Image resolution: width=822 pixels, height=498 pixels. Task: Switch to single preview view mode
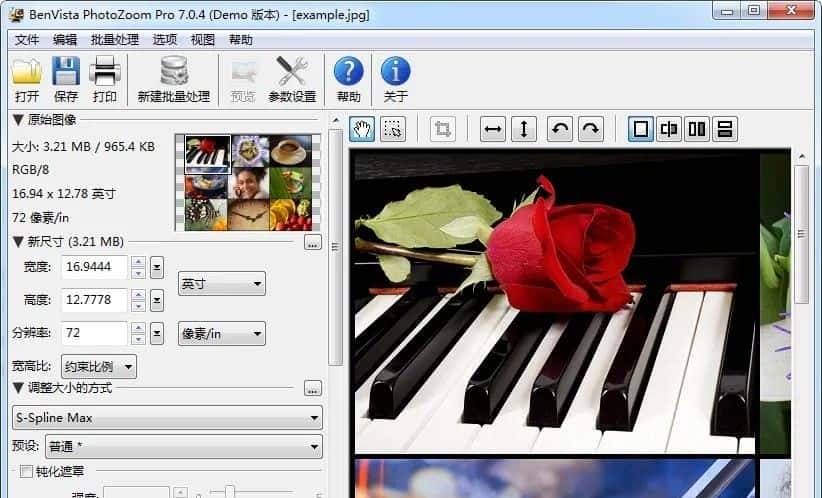click(641, 129)
